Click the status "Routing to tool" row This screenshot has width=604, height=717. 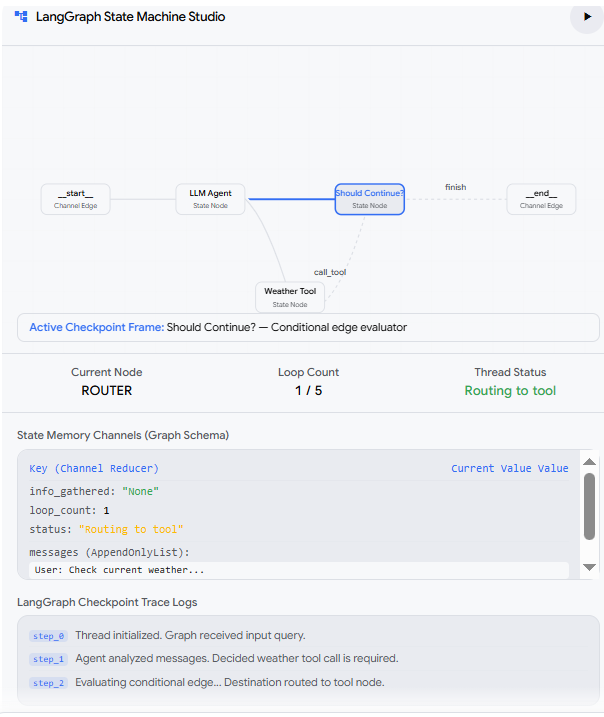pos(299,529)
